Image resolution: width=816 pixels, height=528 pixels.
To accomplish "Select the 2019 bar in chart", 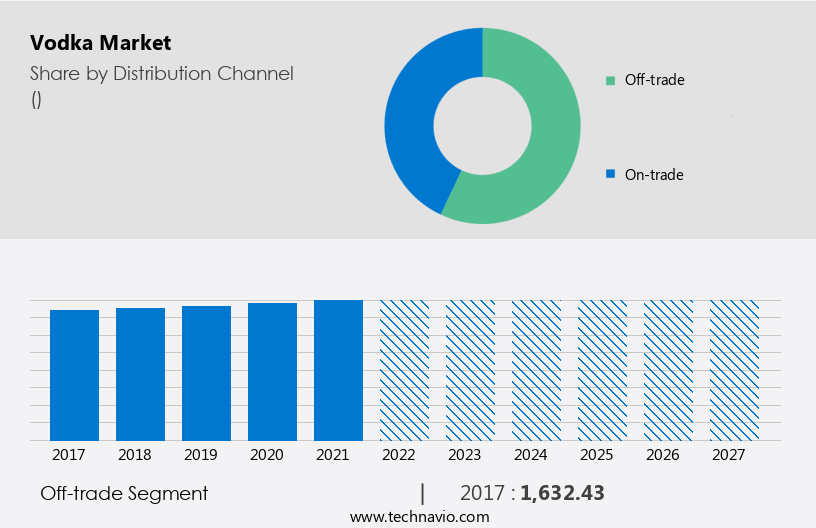I will (206, 373).
